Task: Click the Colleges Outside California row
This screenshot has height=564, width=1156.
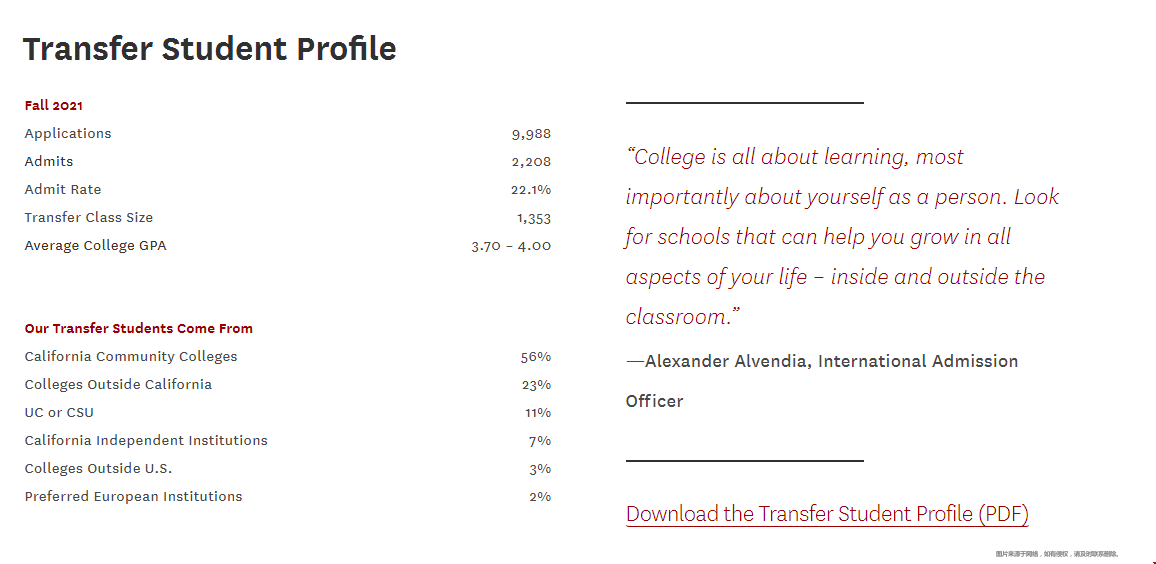Action: pyautogui.click(x=288, y=385)
